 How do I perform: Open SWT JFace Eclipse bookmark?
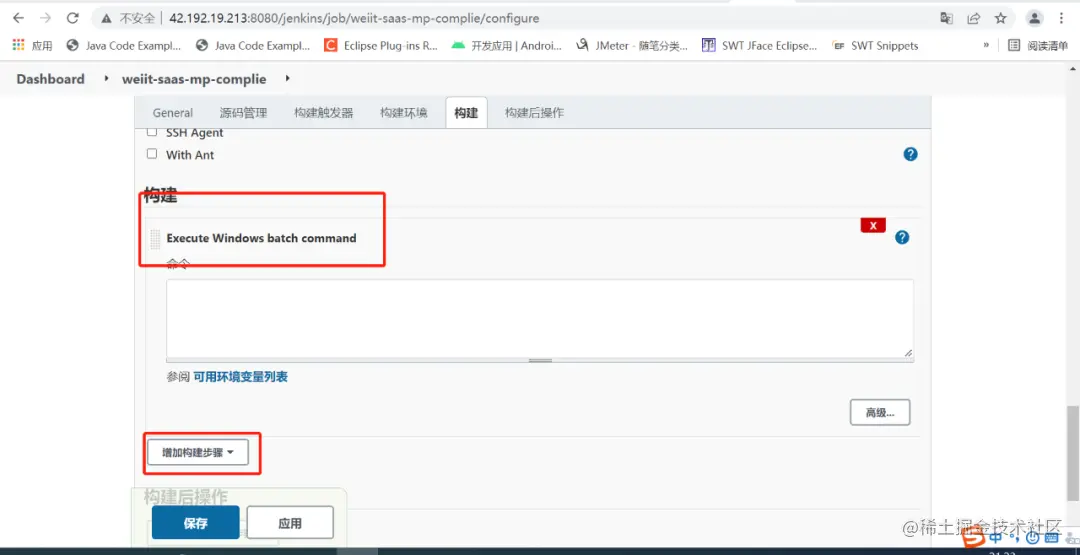(x=759, y=45)
